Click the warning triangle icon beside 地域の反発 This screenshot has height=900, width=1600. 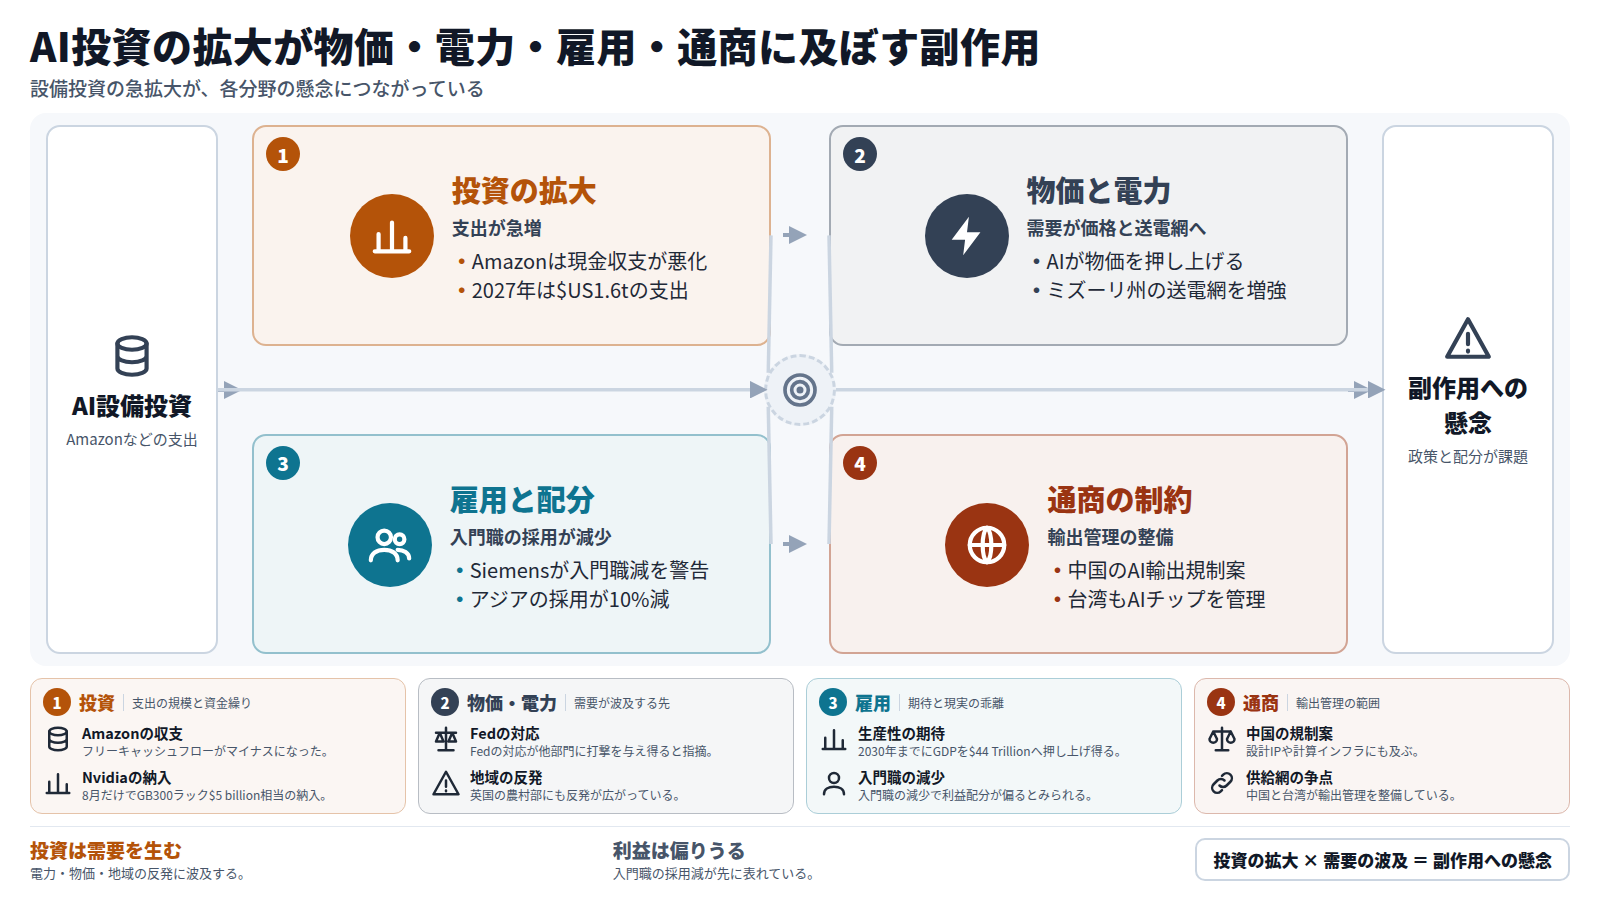(x=446, y=784)
